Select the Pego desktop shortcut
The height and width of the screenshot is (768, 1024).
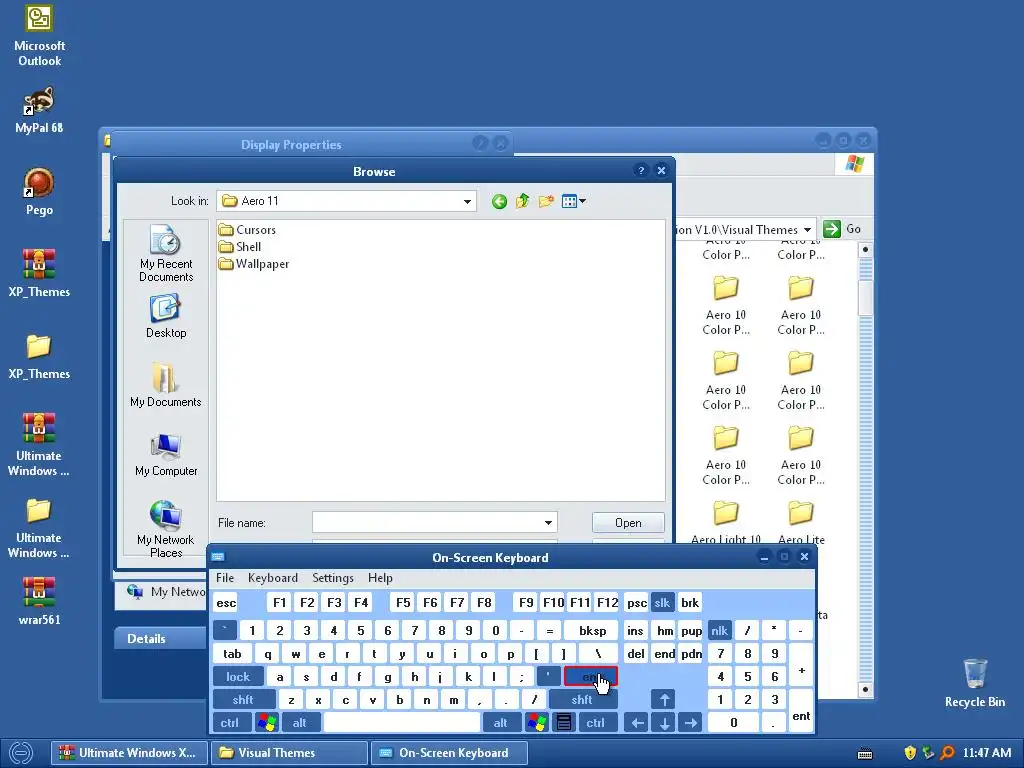coord(39,192)
